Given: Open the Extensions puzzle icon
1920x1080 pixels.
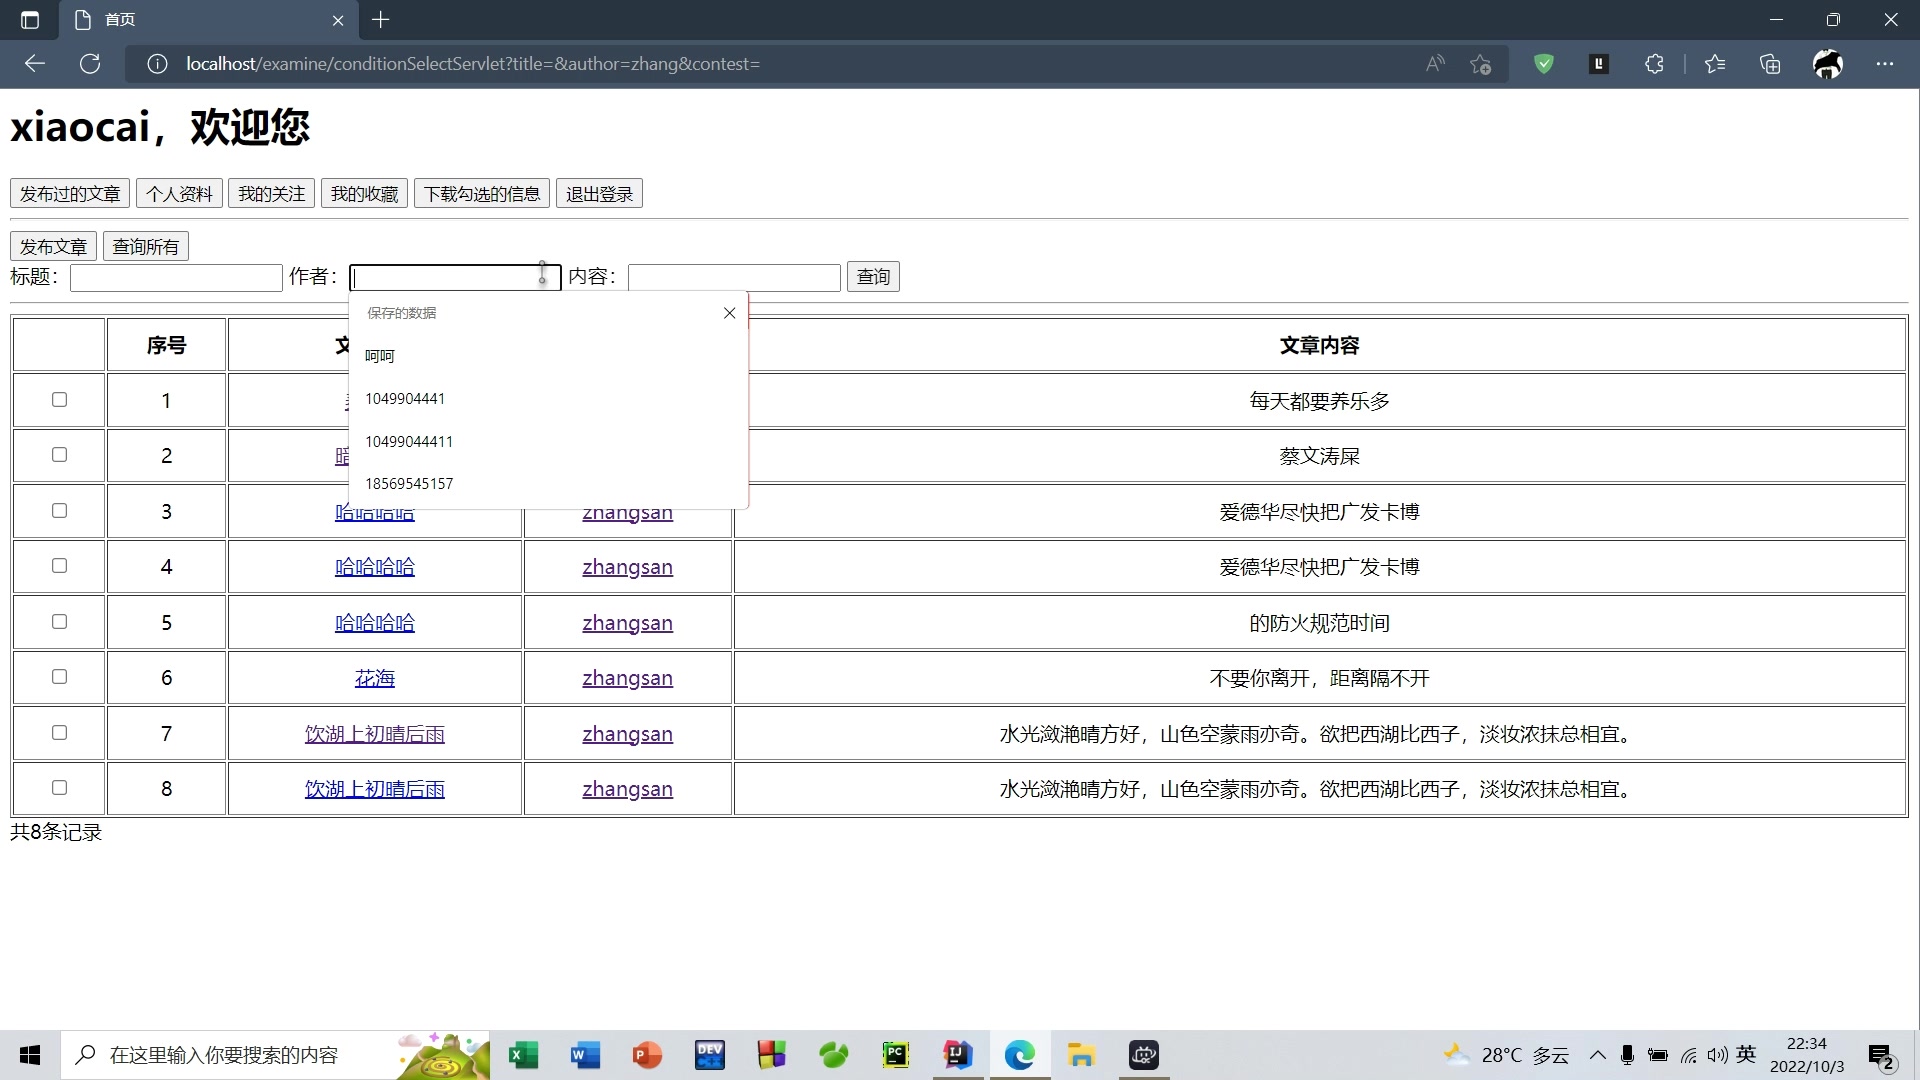Looking at the screenshot, I should coord(1654,64).
